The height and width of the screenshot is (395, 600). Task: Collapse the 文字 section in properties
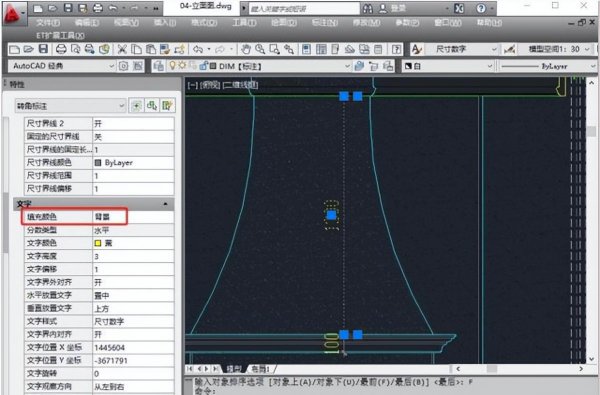coord(165,204)
